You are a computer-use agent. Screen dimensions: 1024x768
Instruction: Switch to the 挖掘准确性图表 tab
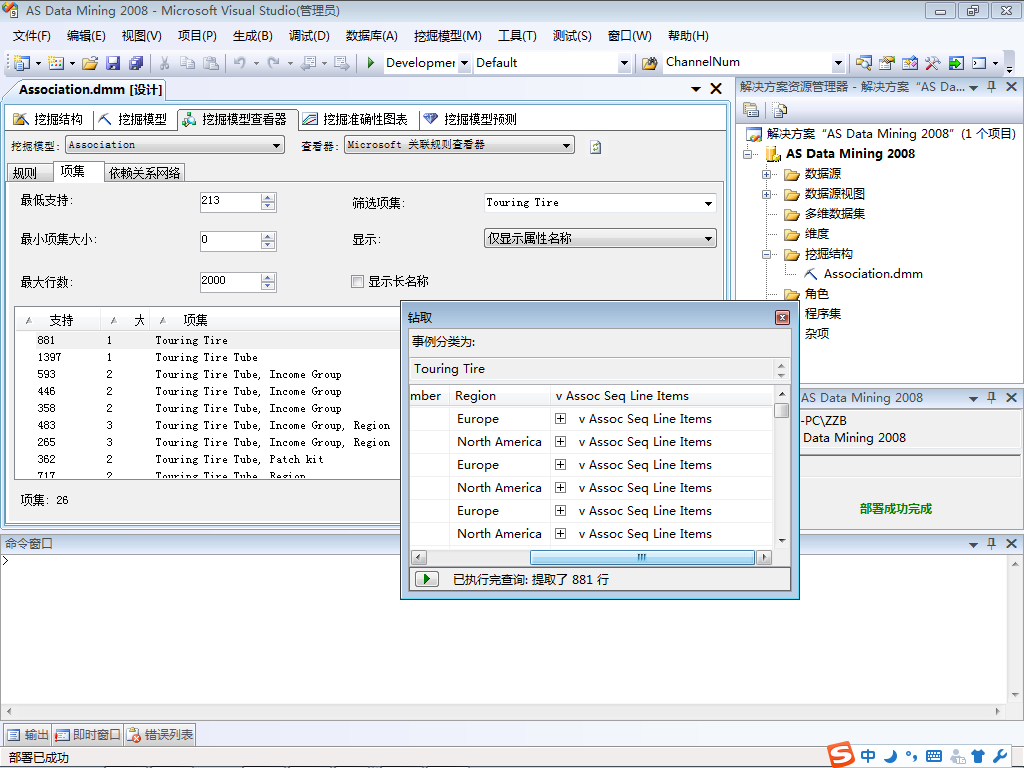(355, 119)
